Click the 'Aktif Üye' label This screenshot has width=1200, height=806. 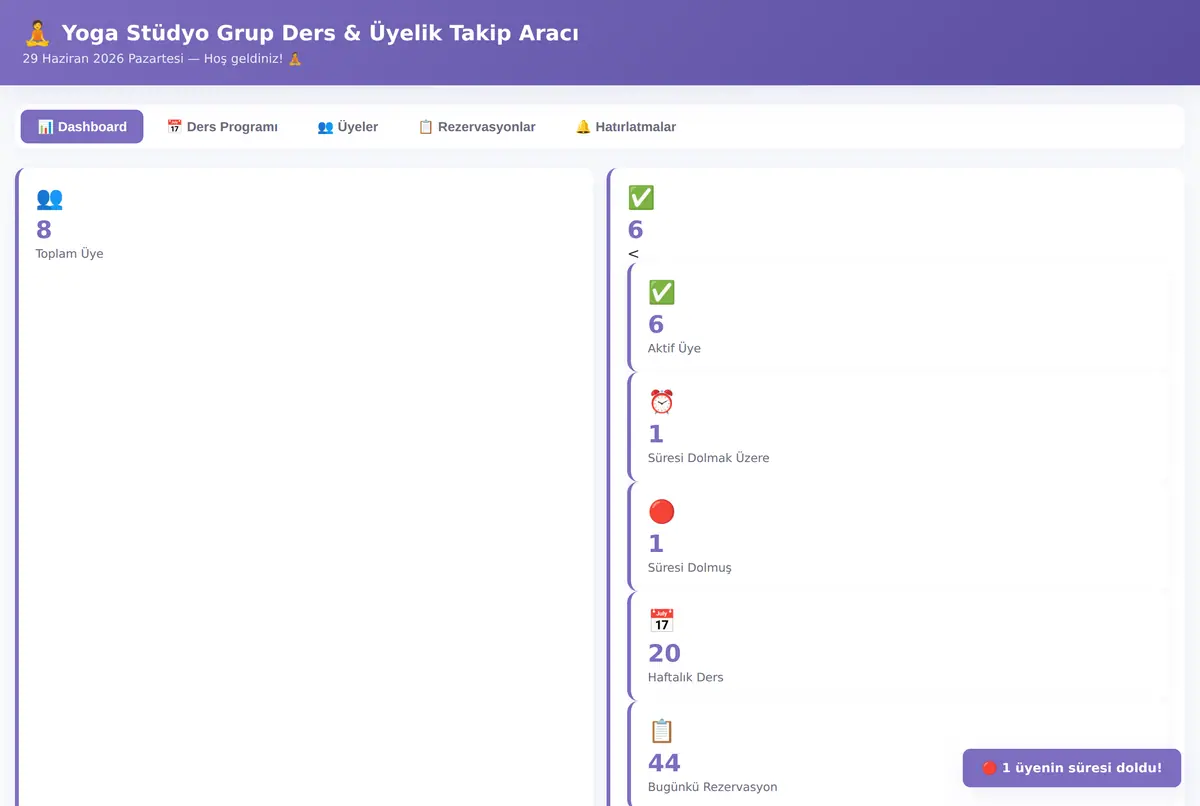click(674, 349)
